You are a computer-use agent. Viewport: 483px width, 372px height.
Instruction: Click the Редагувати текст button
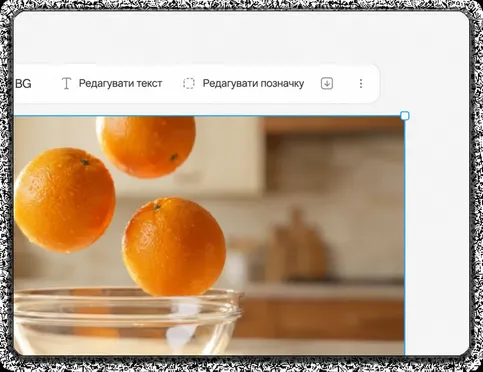pyautogui.click(x=112, y=83)
